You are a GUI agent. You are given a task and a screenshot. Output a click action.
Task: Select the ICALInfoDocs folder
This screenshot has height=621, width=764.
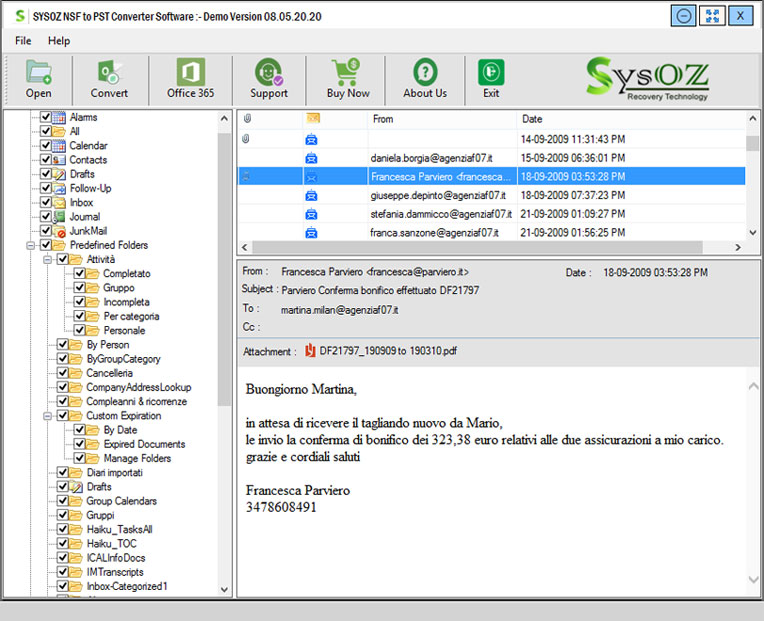(x=116, y=558)
